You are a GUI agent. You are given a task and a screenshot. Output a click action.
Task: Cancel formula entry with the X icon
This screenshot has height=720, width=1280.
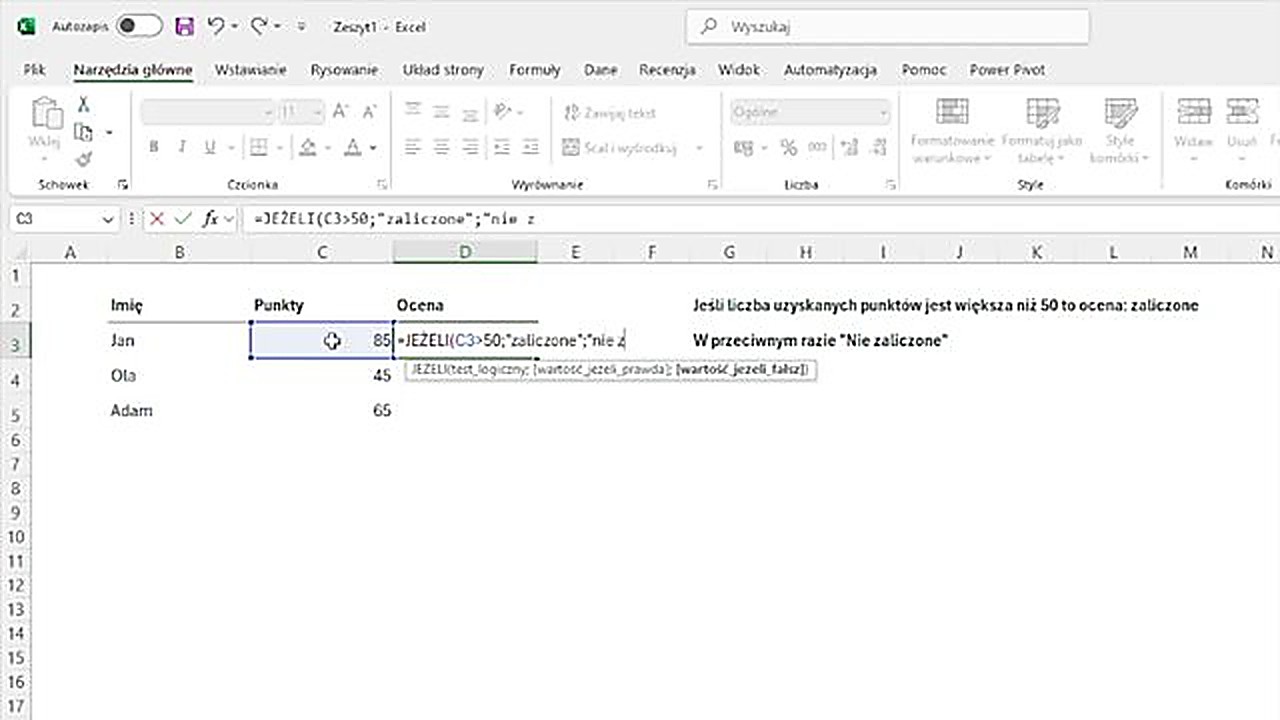pos(157,219)
